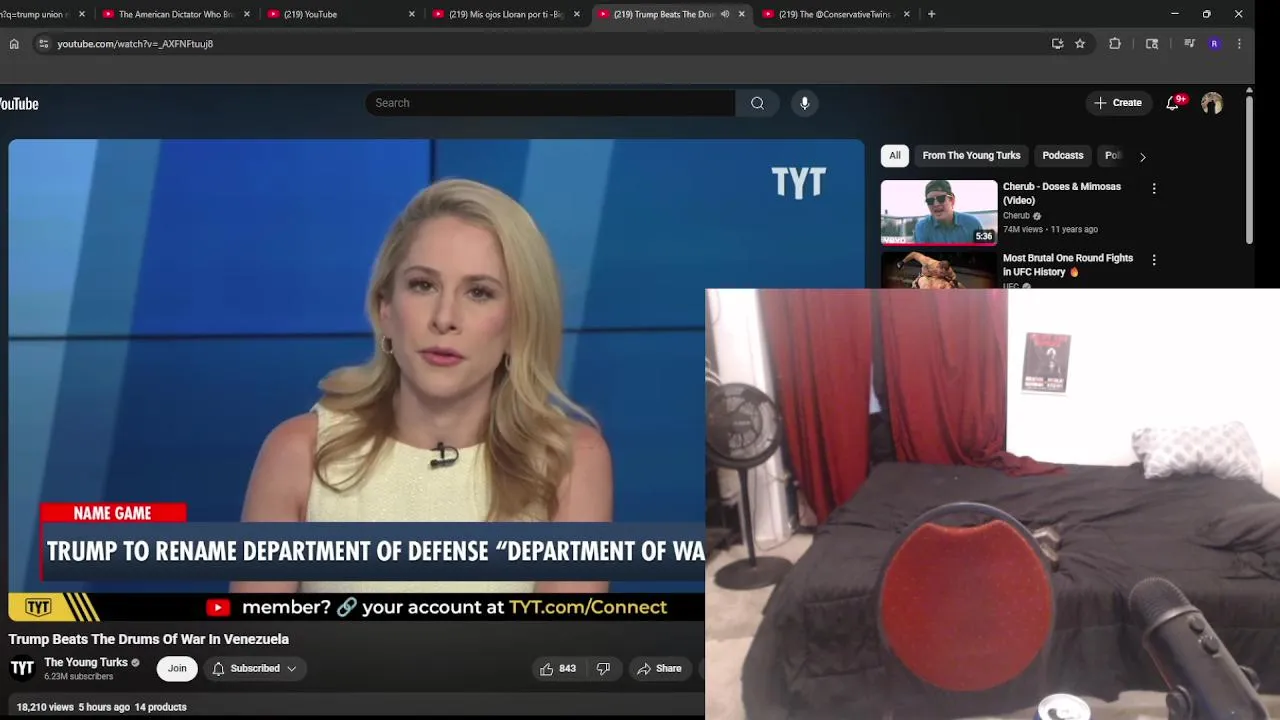The image size is (1280, 720).
Task: Select From The Young Turks chip
Action: tap(971, 156)
